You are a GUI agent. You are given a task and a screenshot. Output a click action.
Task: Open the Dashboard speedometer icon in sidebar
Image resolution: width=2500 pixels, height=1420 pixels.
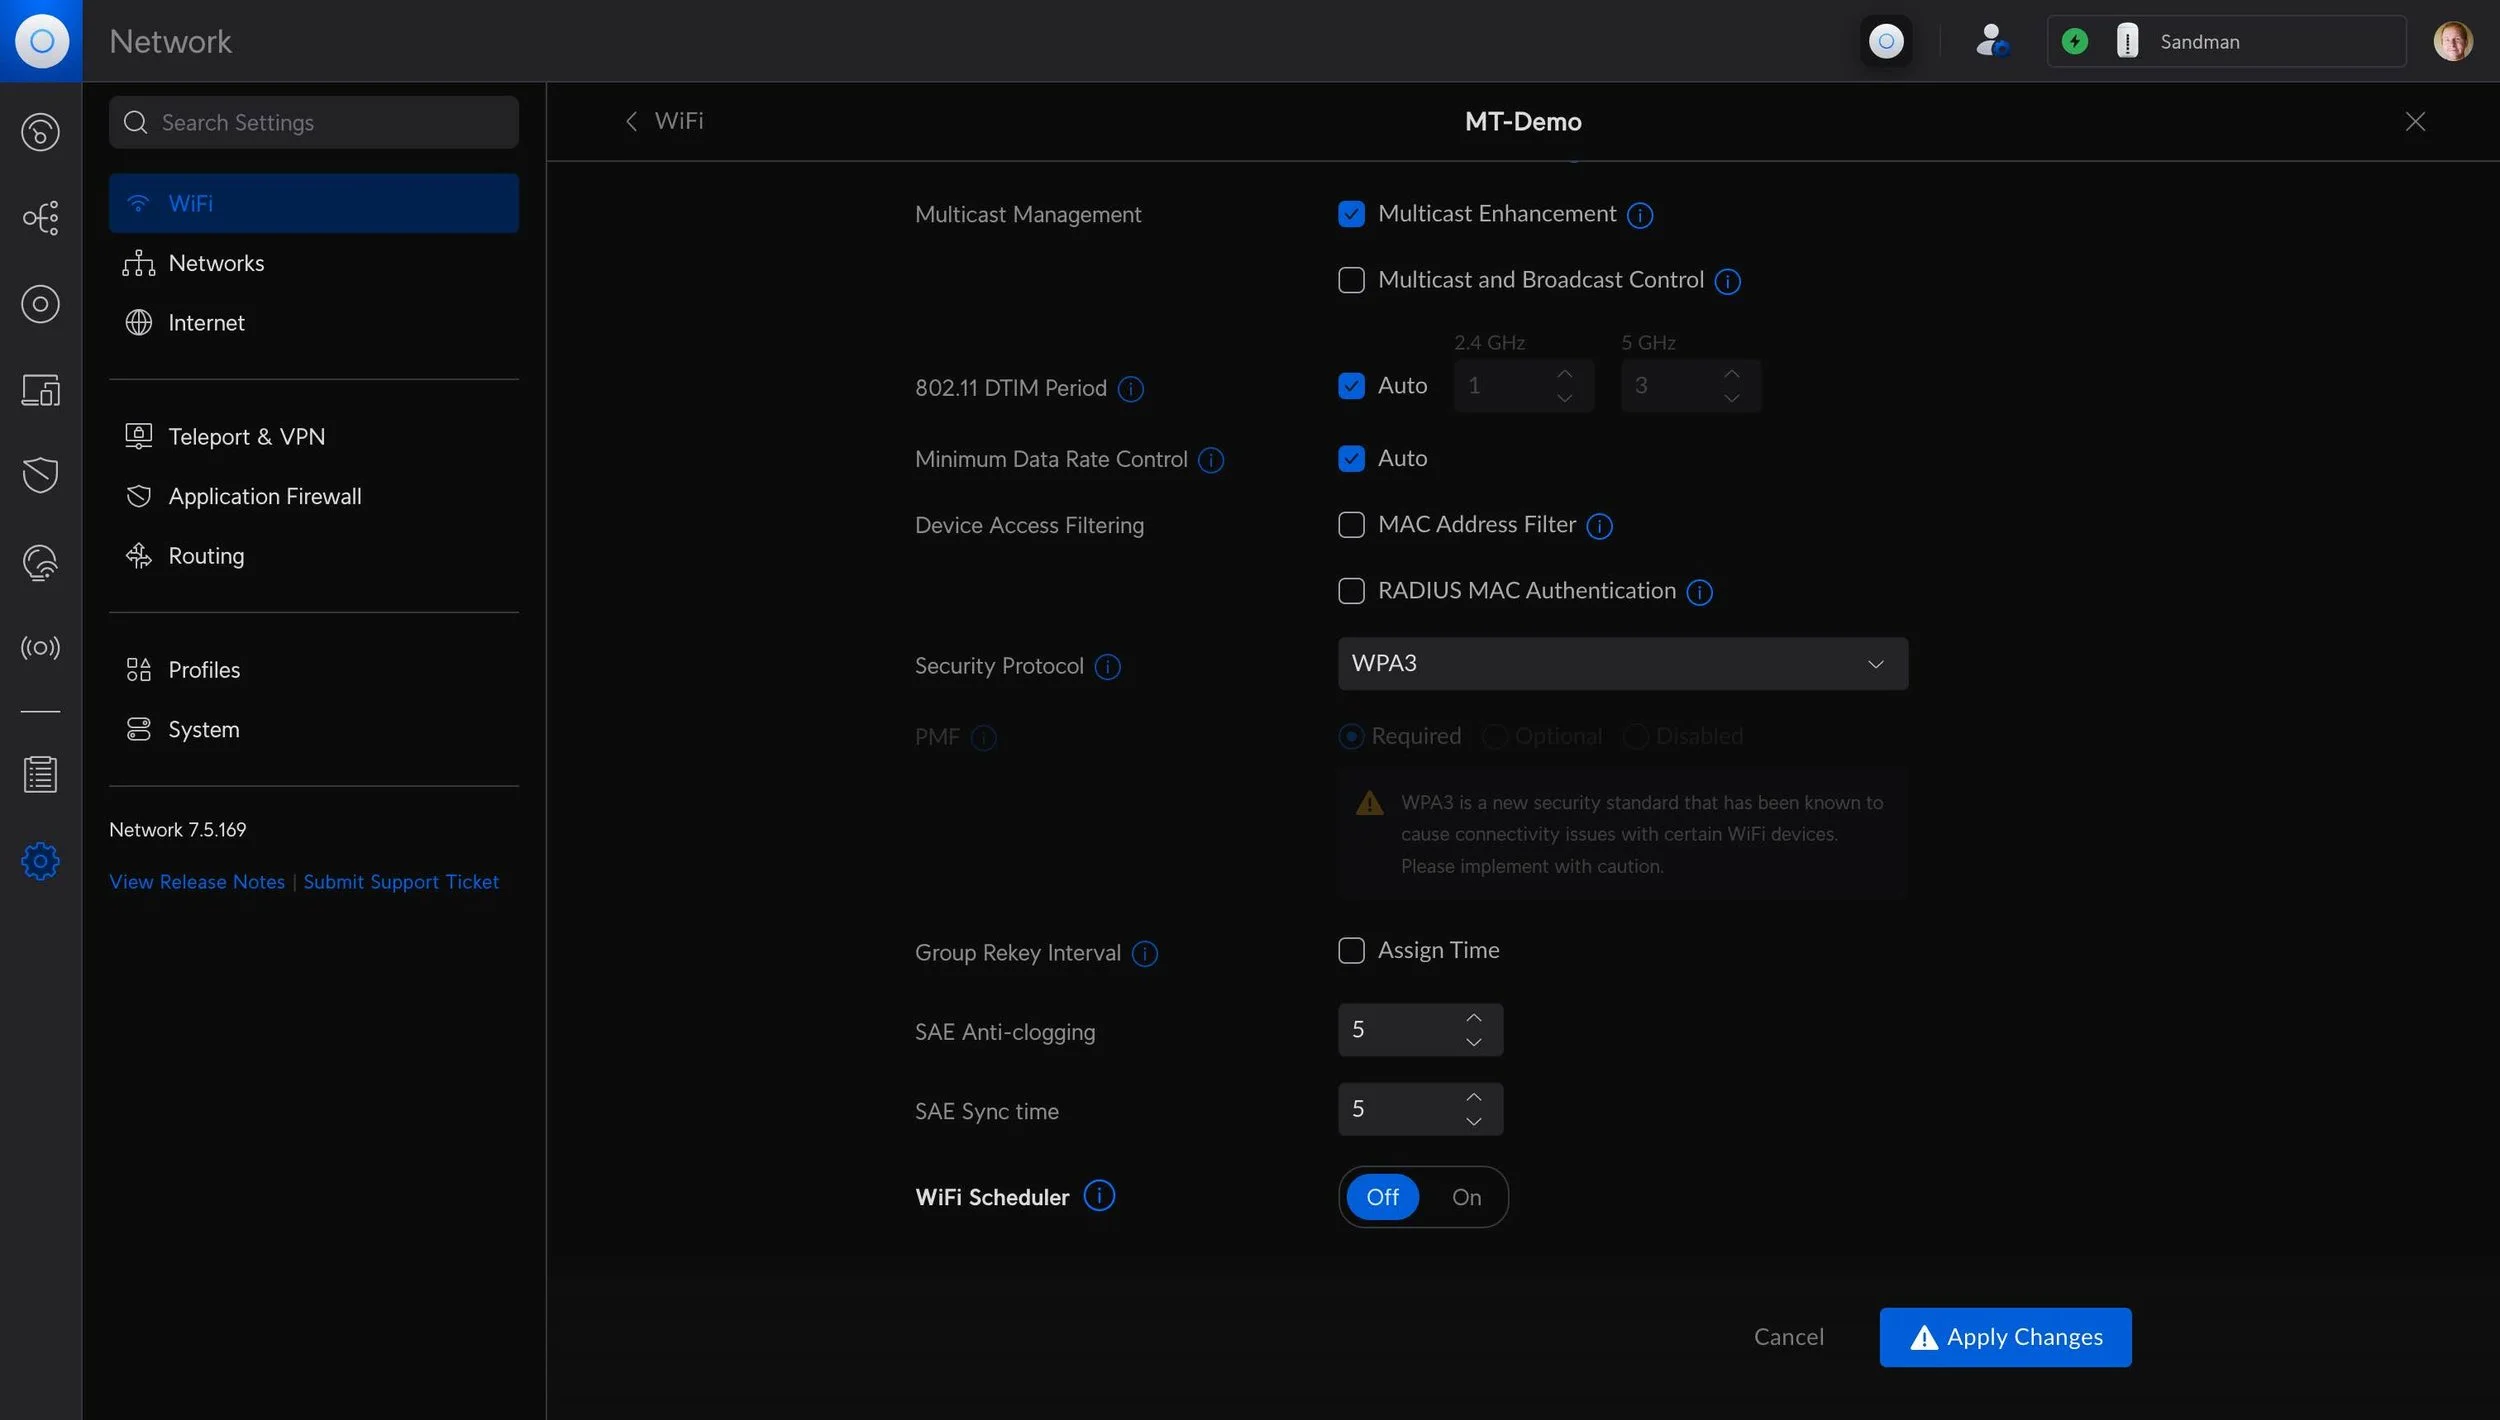40,131
